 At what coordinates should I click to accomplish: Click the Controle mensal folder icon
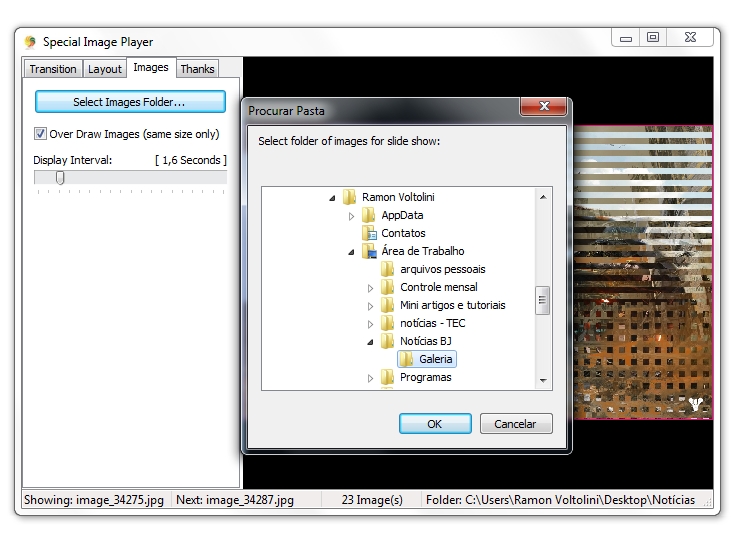point(387,287)
